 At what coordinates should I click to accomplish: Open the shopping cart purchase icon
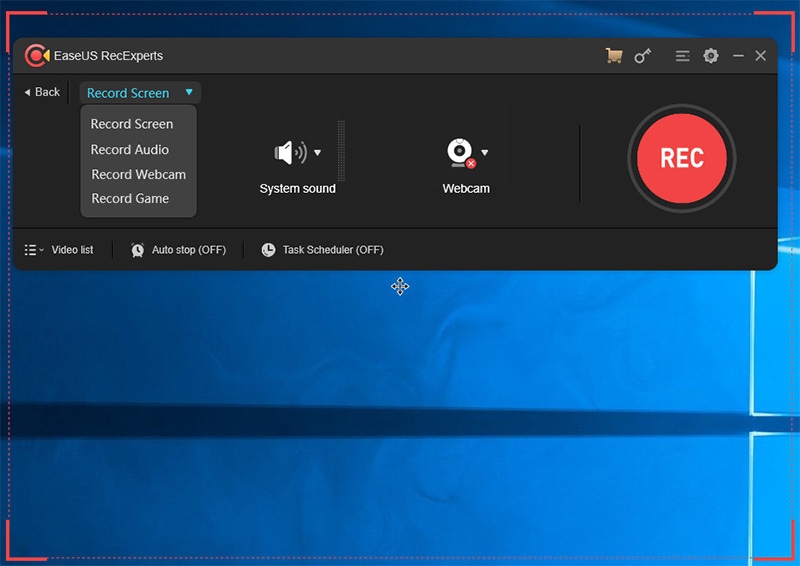pos(614,56)
